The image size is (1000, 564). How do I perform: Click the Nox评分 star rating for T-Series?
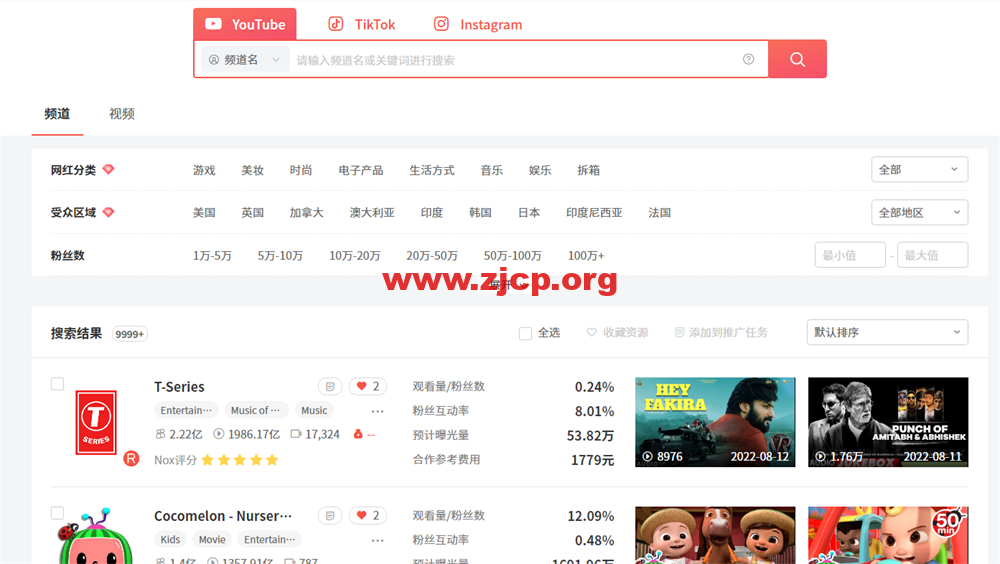[240, 460]
